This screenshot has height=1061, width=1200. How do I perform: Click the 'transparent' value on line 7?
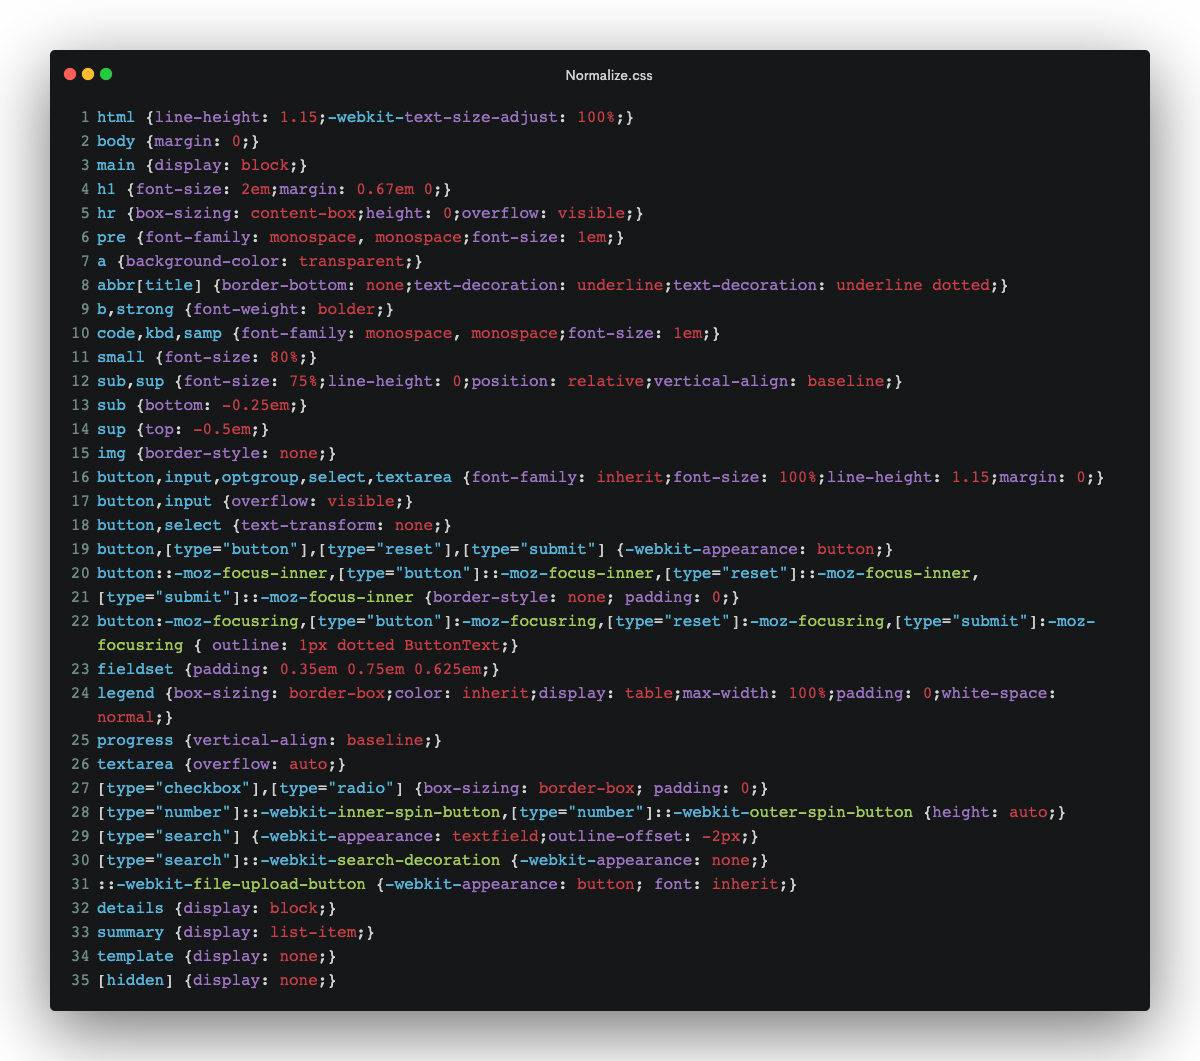coord(351,261)
